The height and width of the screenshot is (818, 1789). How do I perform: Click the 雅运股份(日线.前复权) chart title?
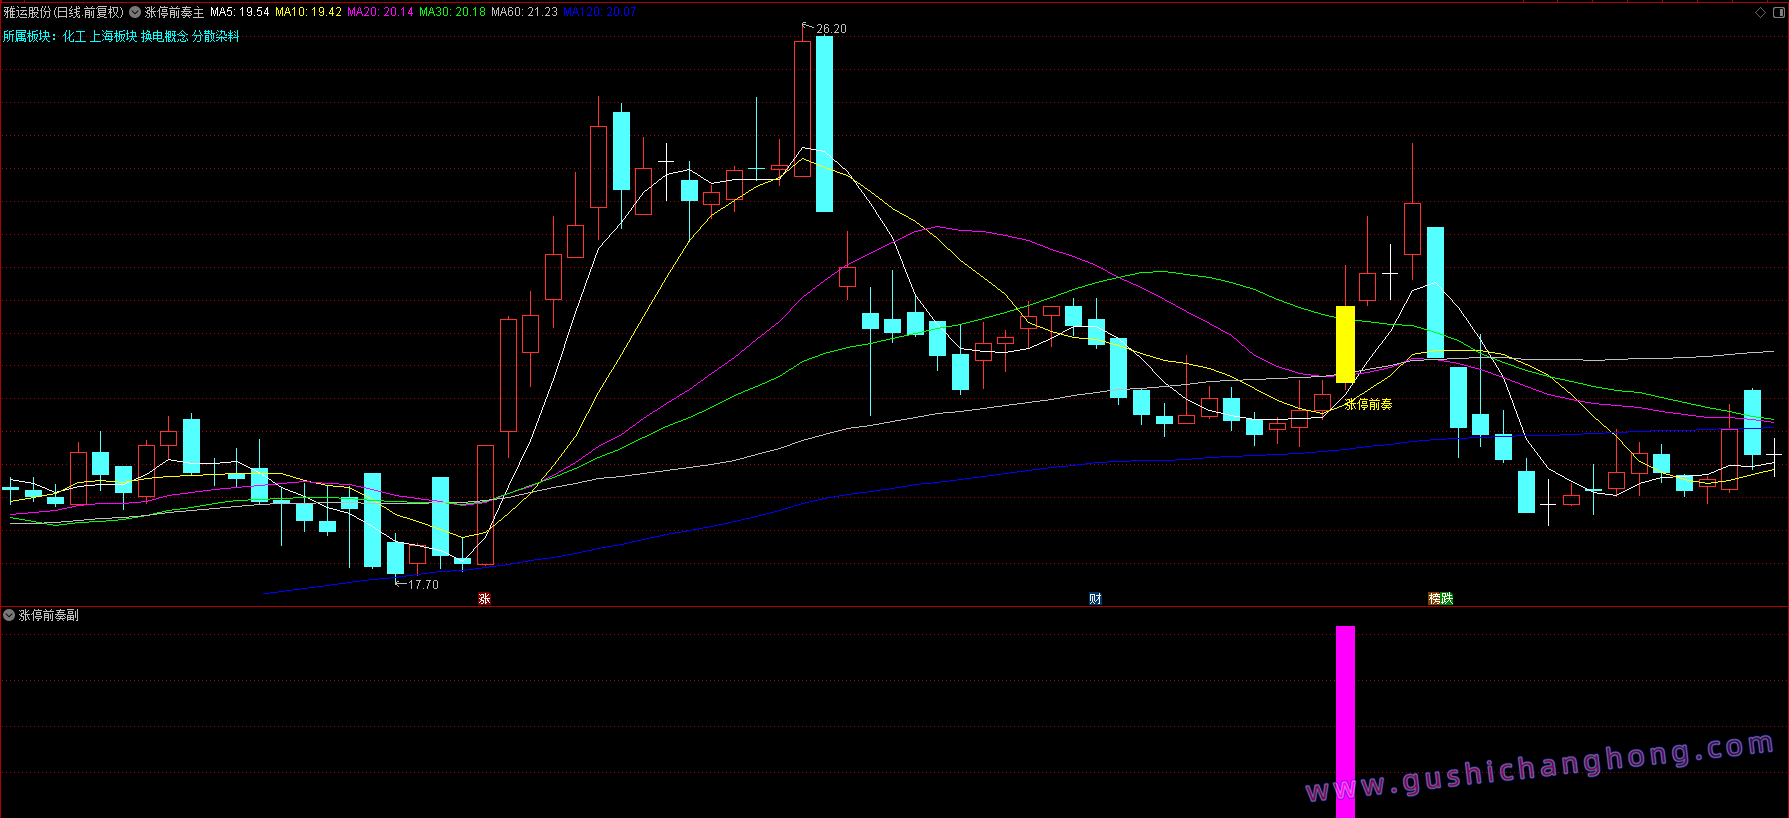pyautogui.click(x=64, y=12)
